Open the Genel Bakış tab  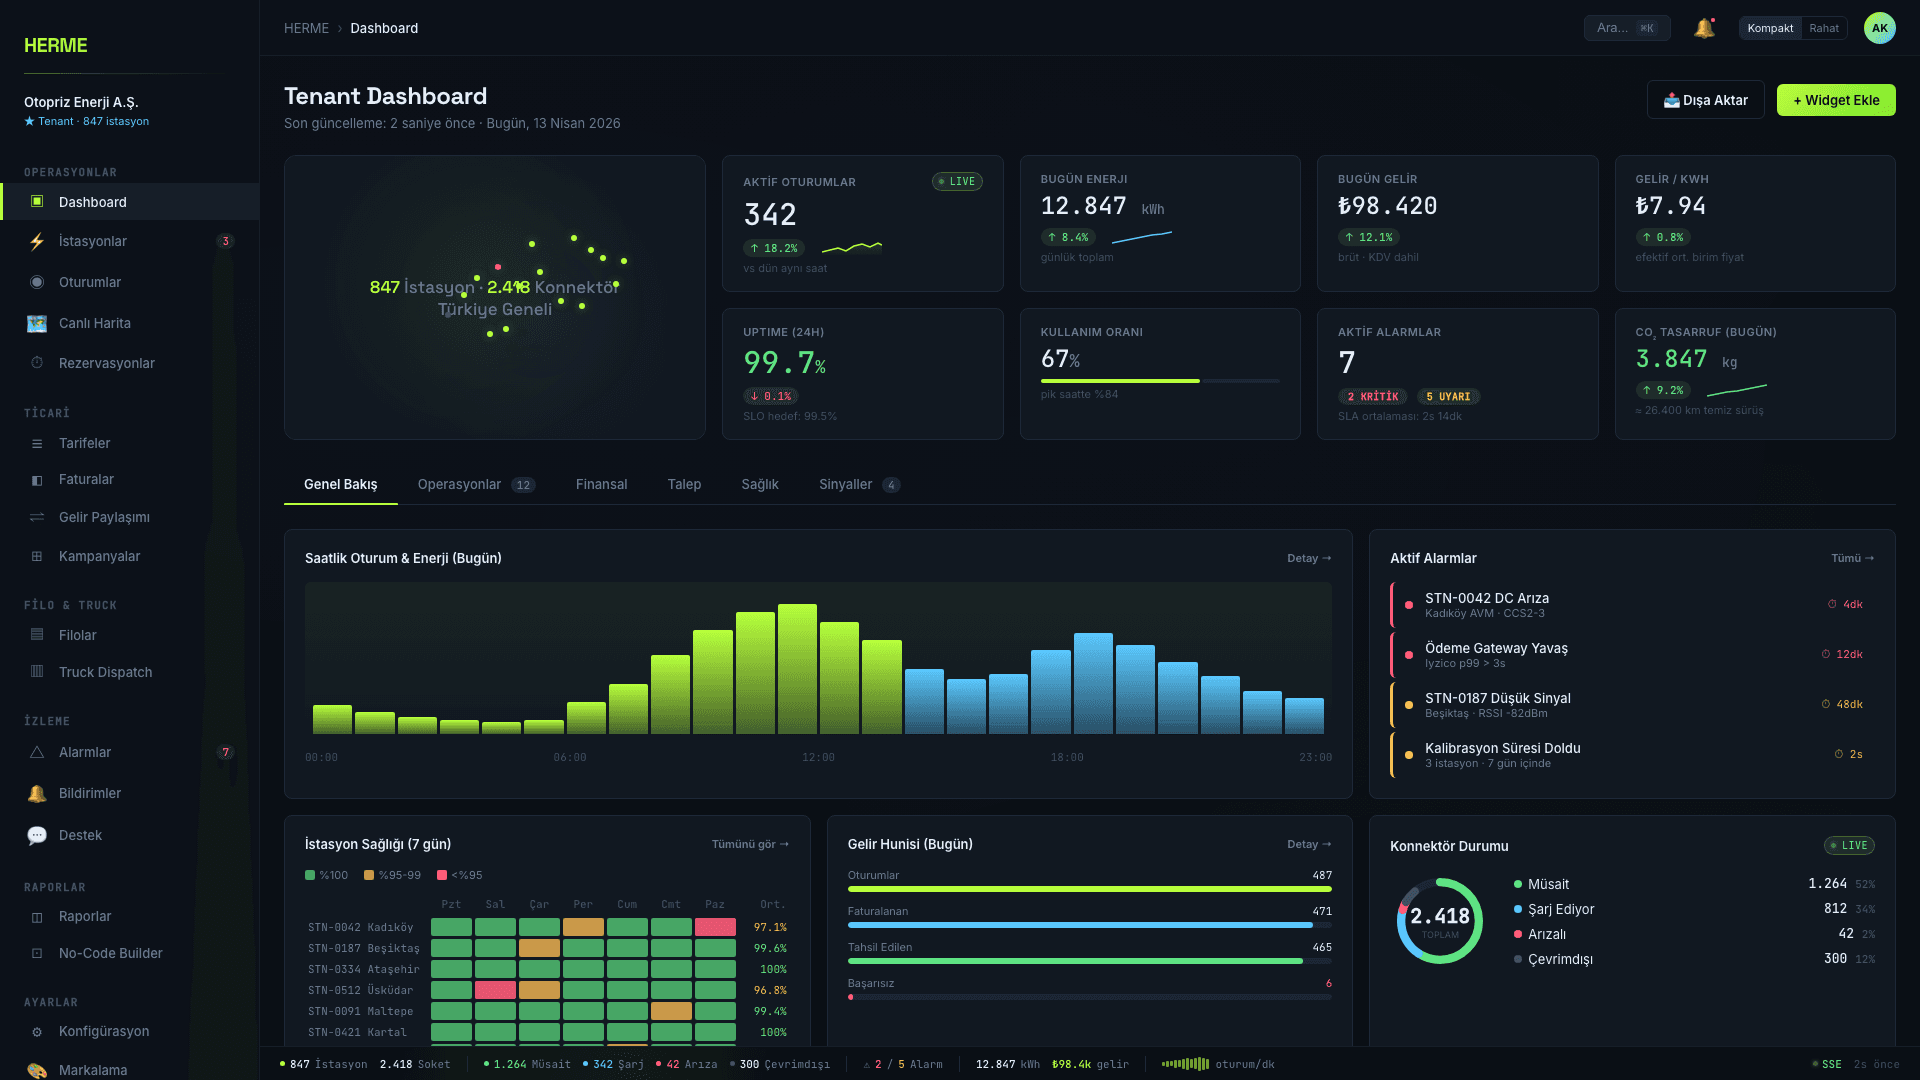pyautogui.click(x=341, y=484)
